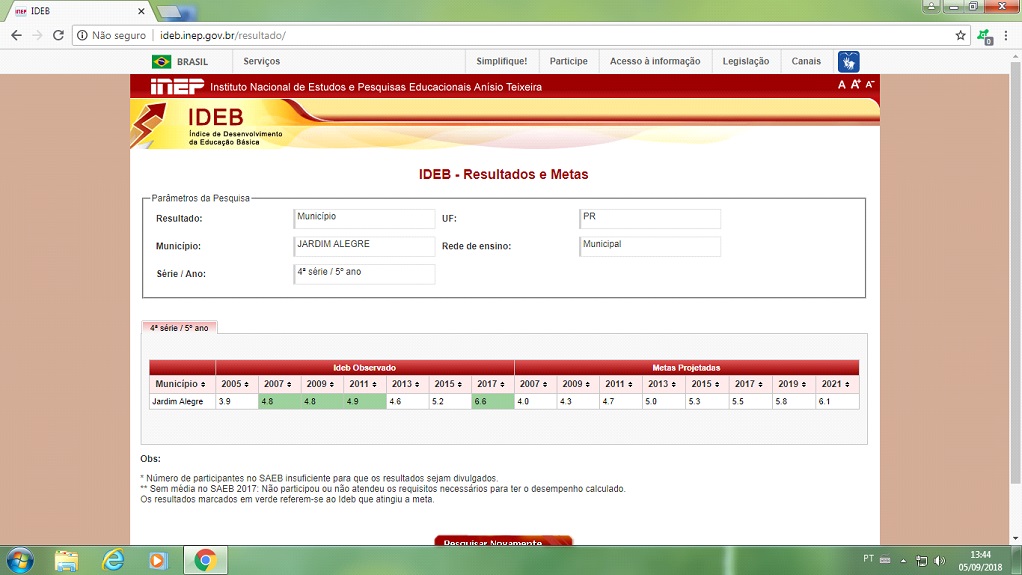Close the IDEB browser tab
The width and height of the screenshot is (1022, 575).
(141, 11)
